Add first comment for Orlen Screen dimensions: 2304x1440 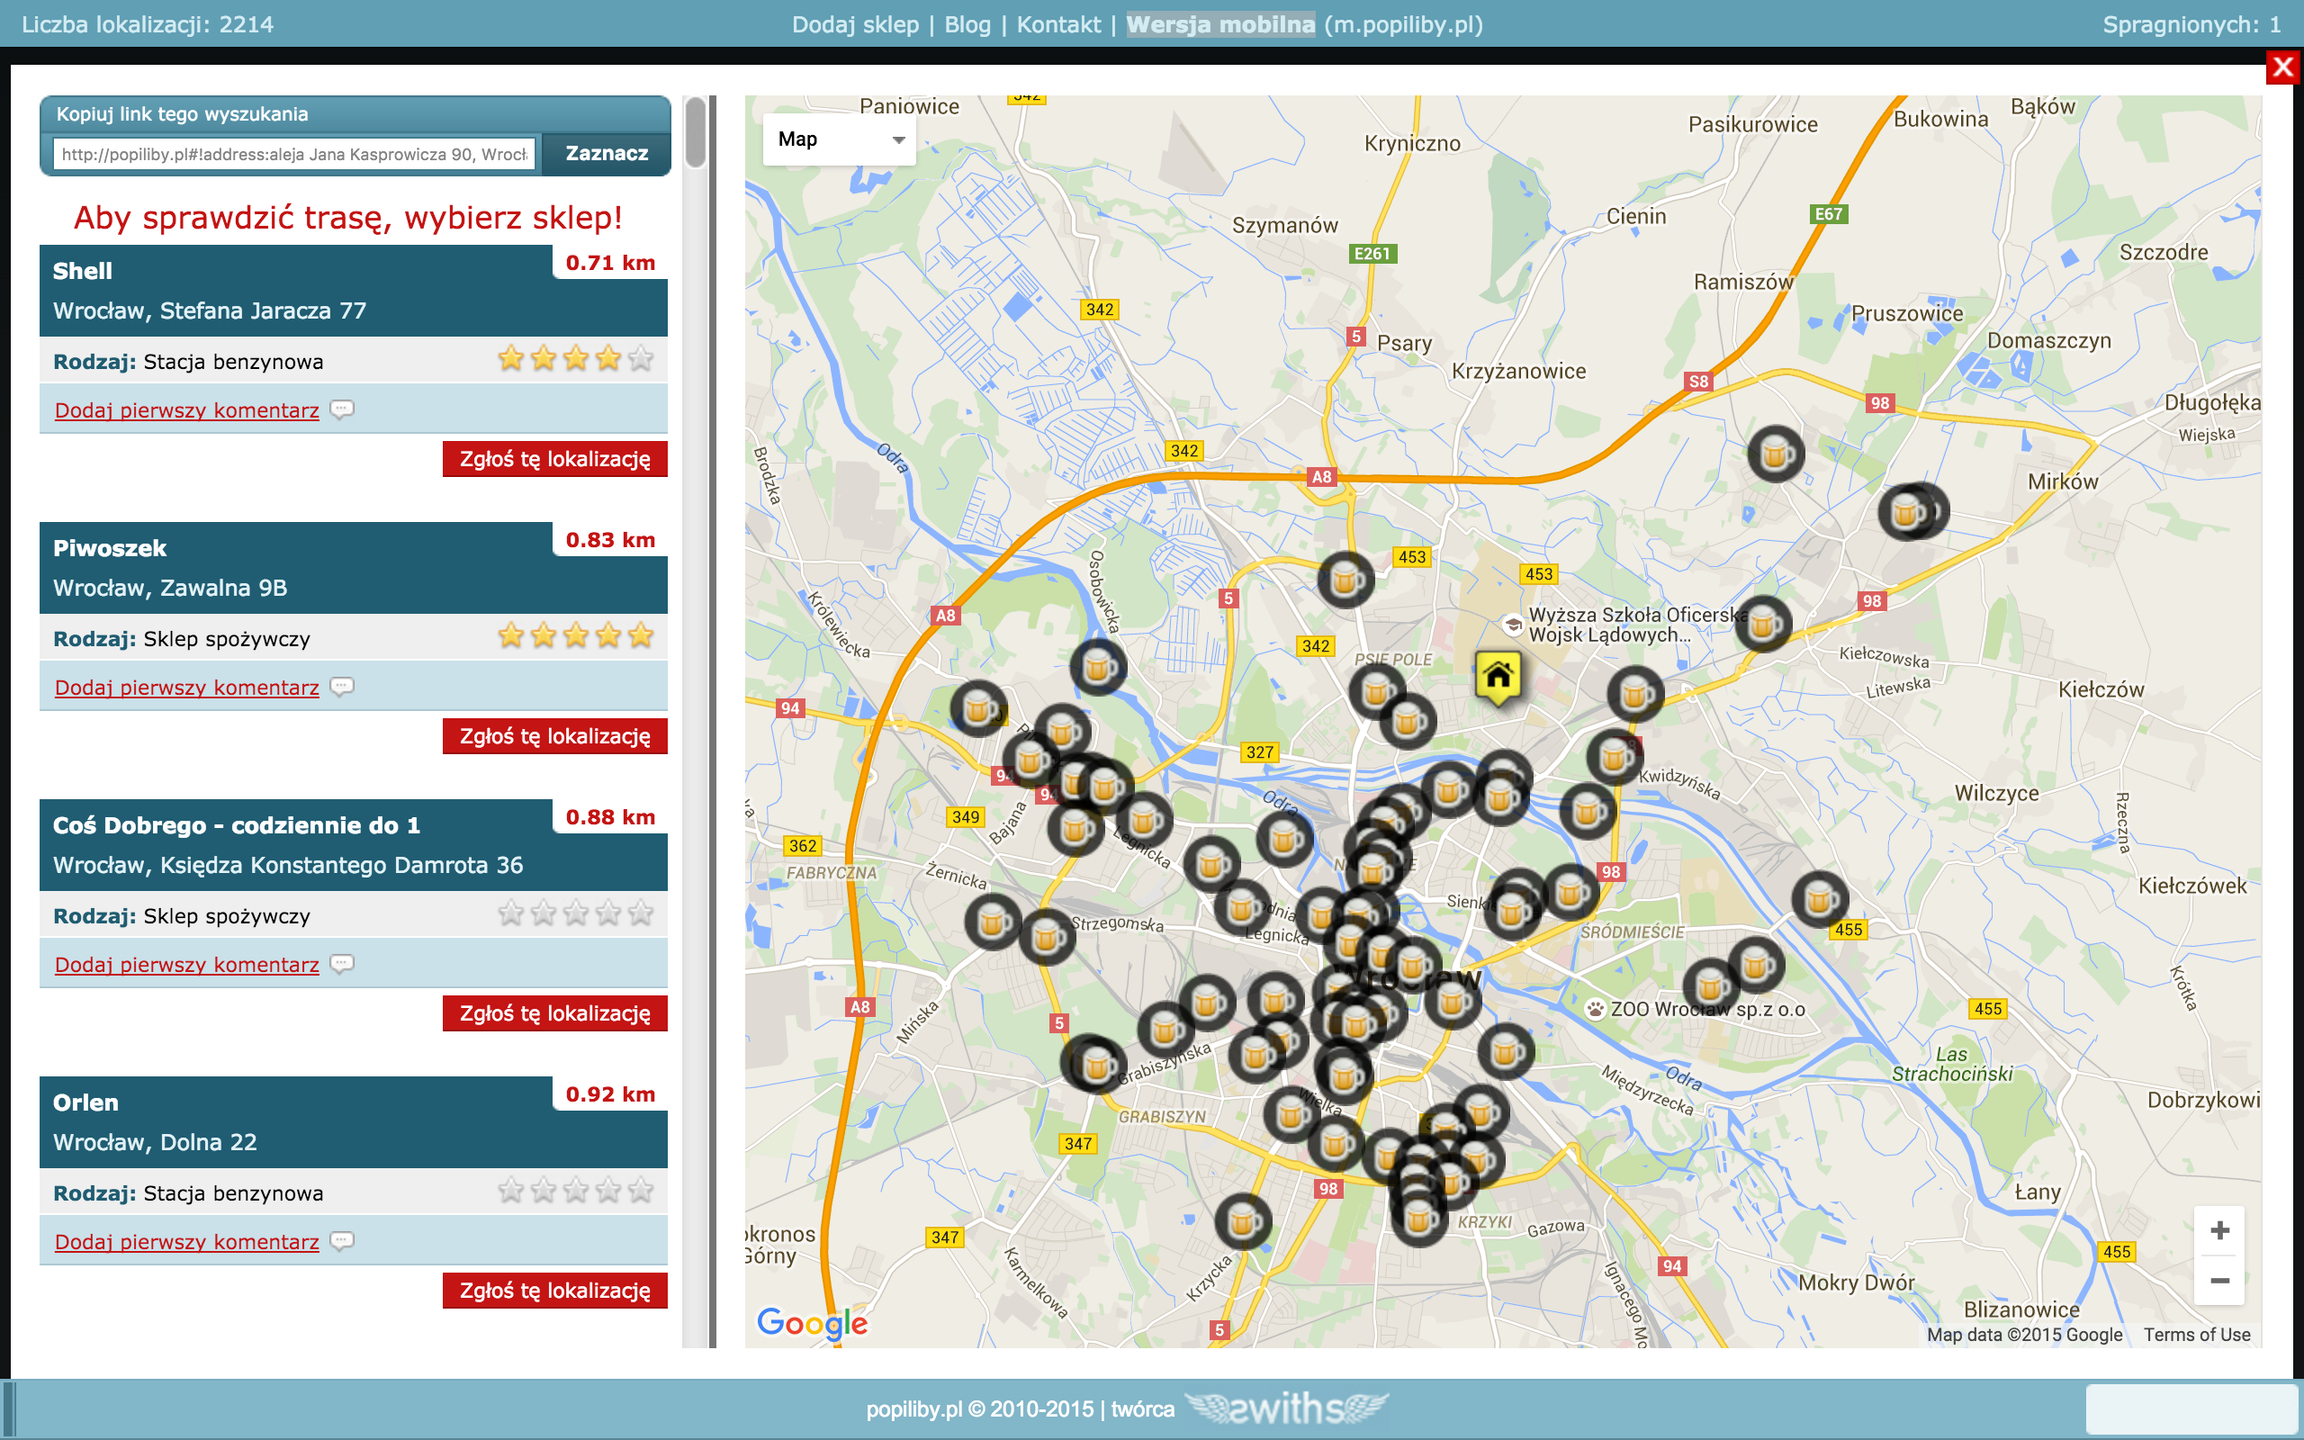pos(187,1241)
